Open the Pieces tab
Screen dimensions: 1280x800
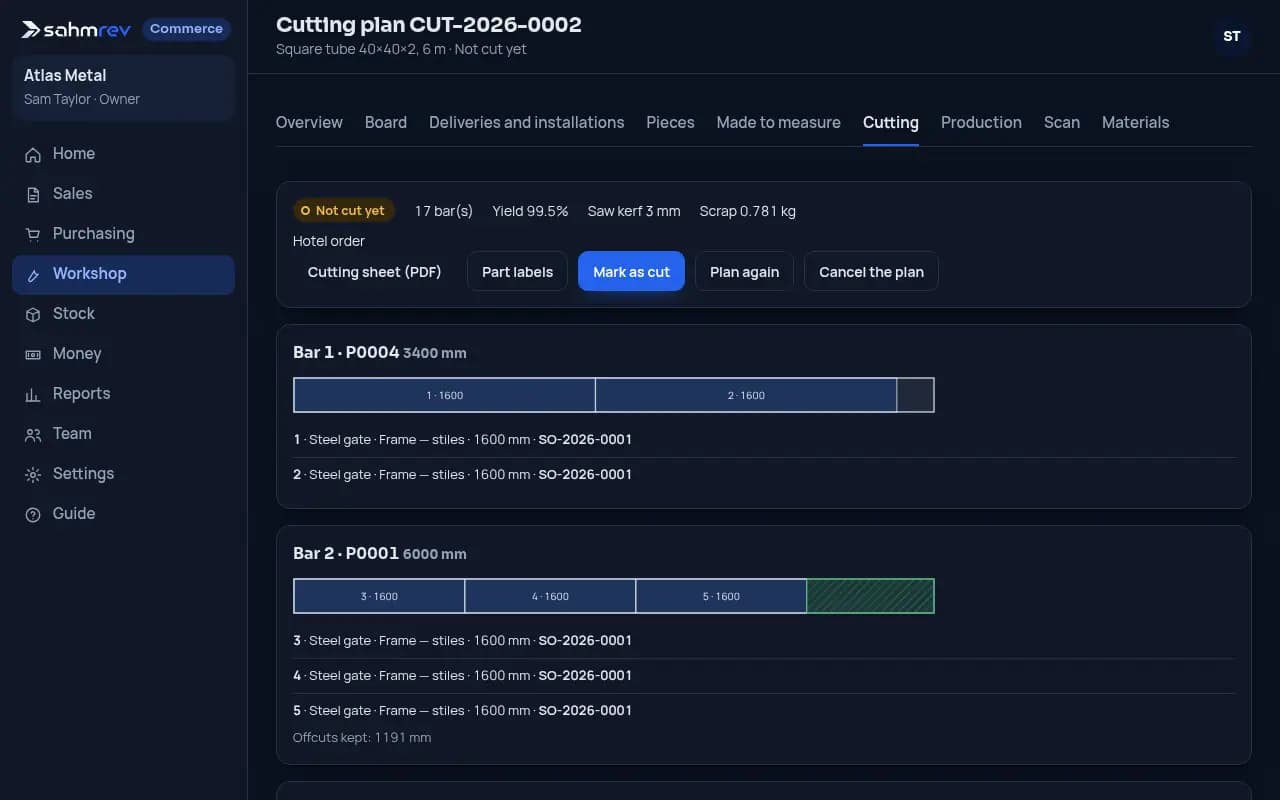670,122
